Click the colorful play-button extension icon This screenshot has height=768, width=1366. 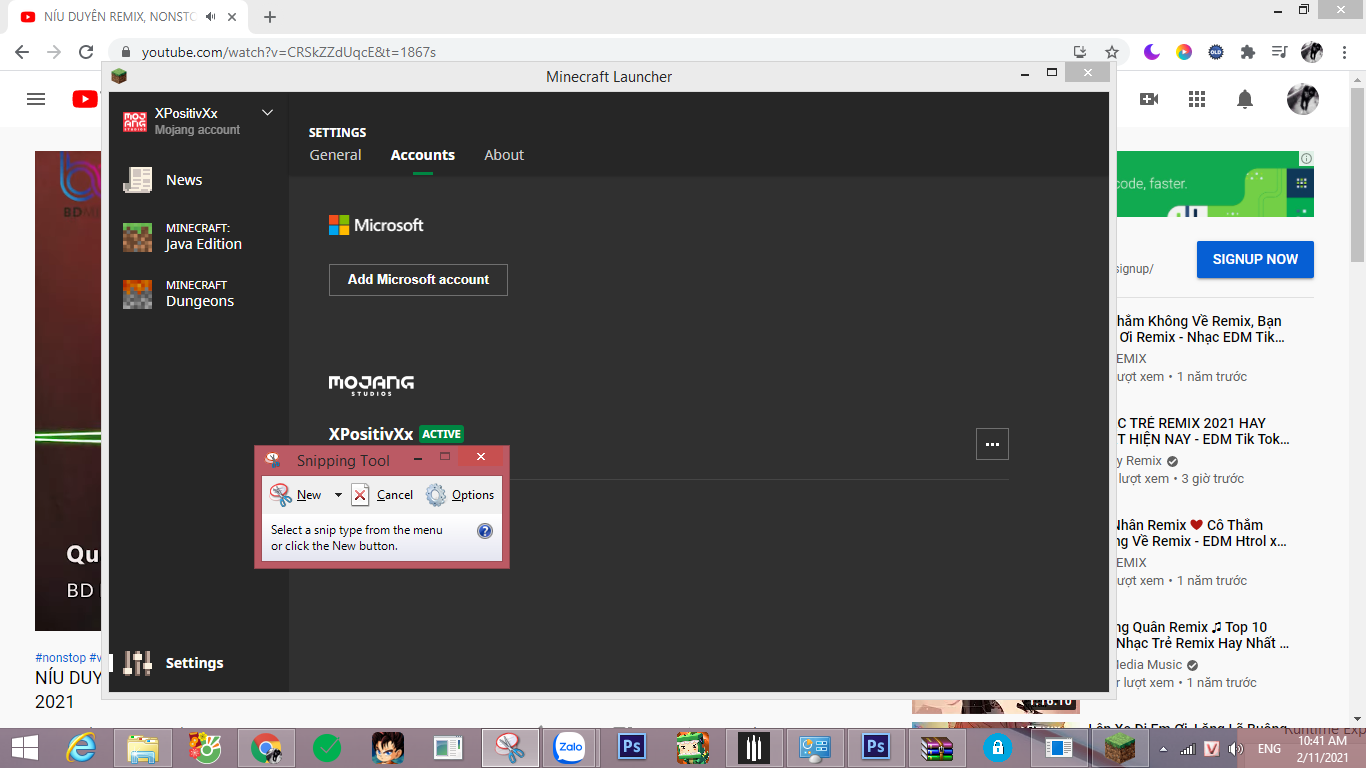point(1184,52)
